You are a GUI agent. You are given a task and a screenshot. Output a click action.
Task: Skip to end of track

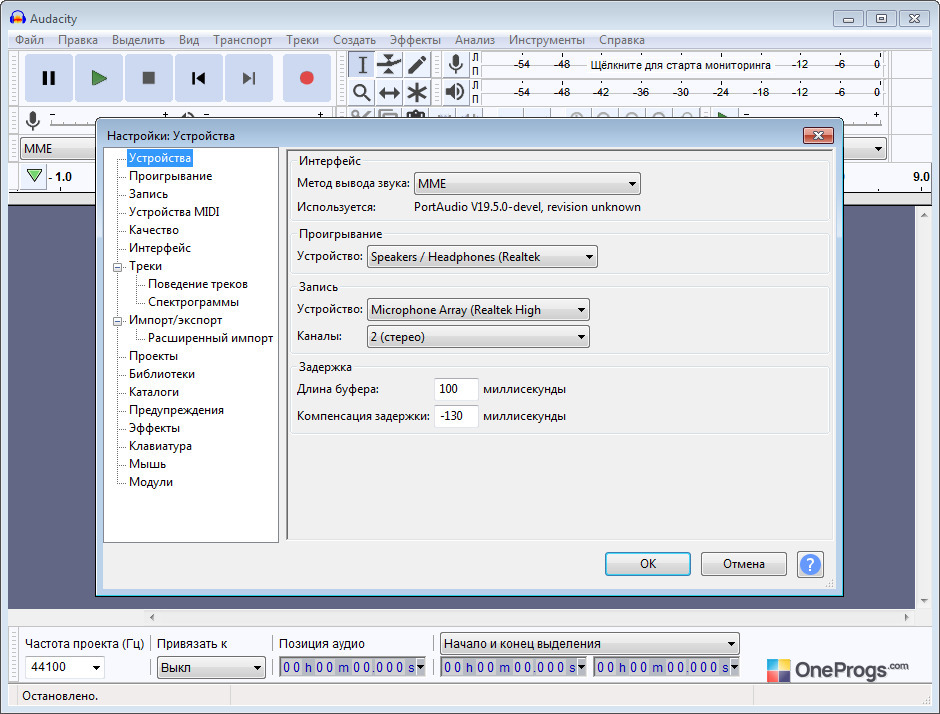coord(249,78)
